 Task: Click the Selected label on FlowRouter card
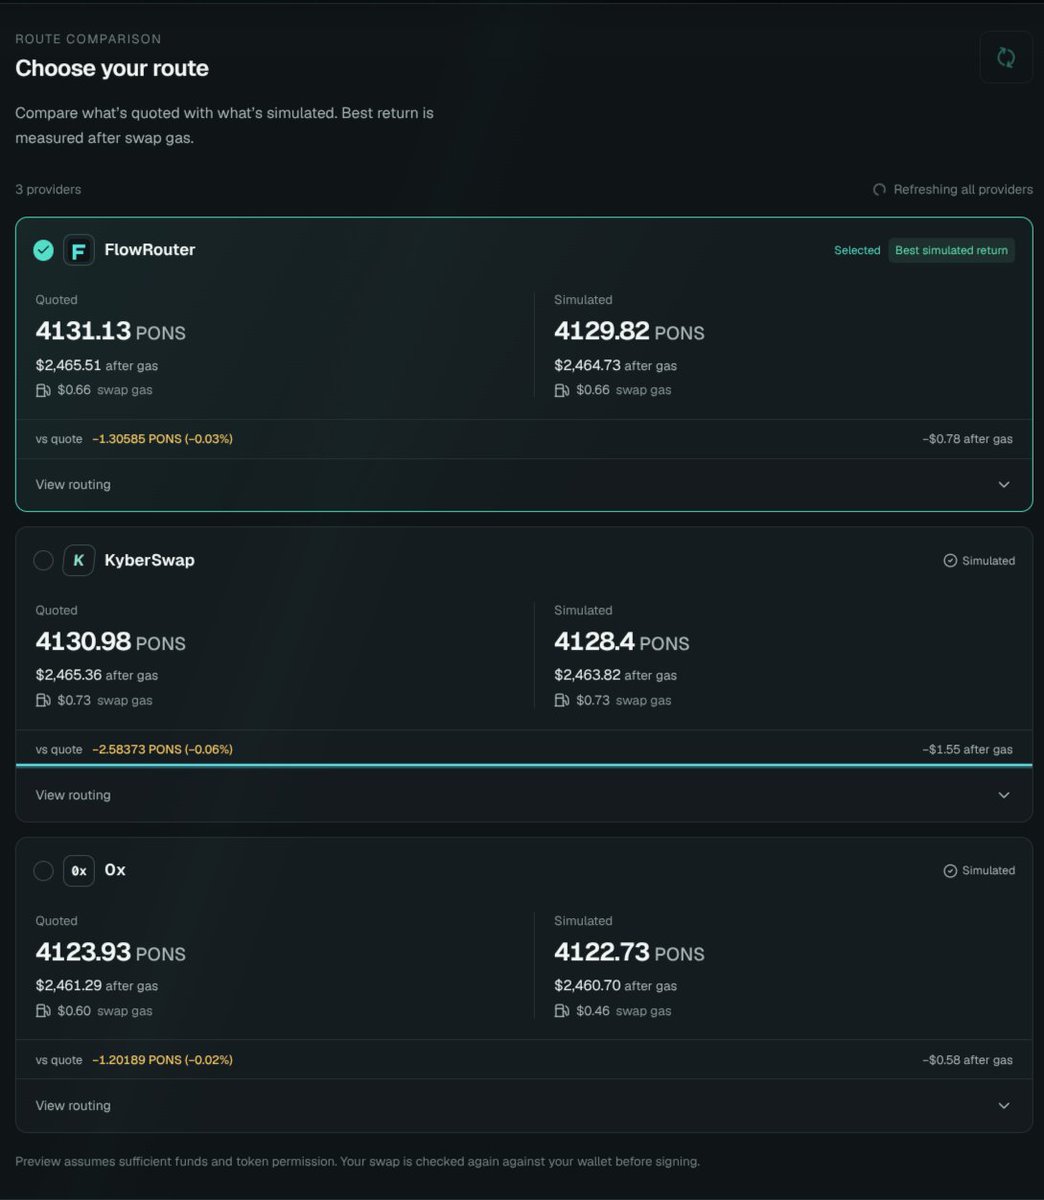point(857,250)
